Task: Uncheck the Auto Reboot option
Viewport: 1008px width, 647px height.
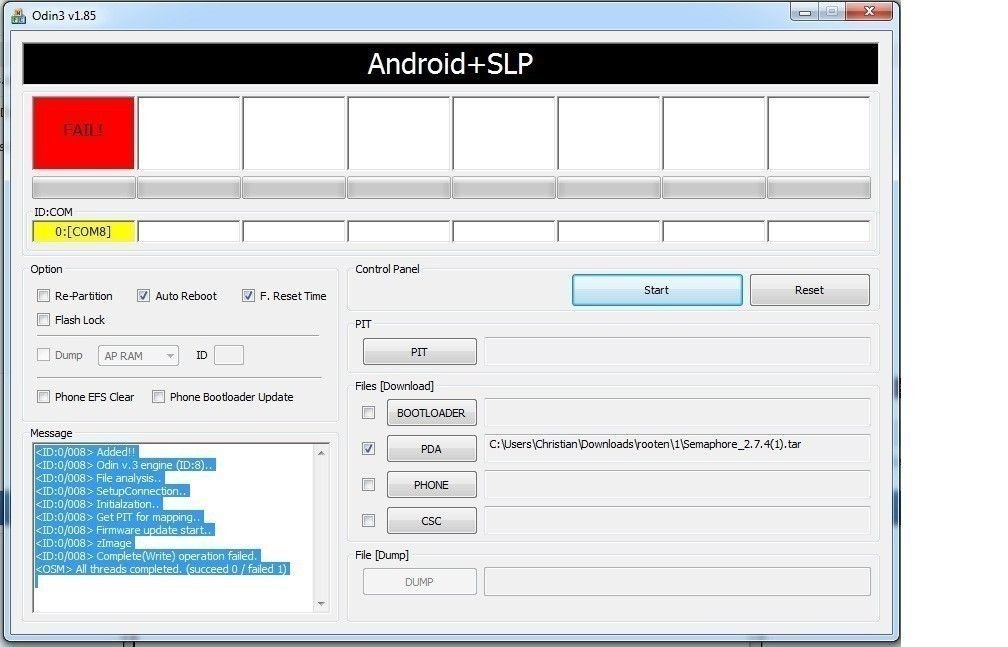Action: point(143,296)
